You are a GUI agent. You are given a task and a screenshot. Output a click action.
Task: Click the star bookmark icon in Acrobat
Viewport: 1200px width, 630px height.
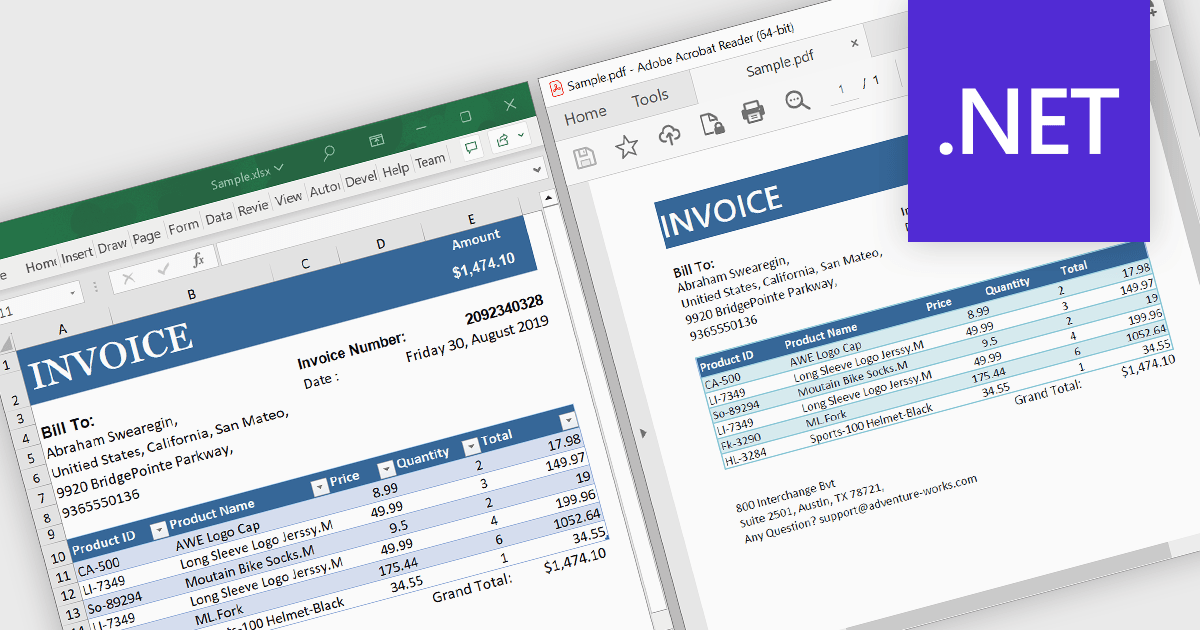(x=627, y=148)
